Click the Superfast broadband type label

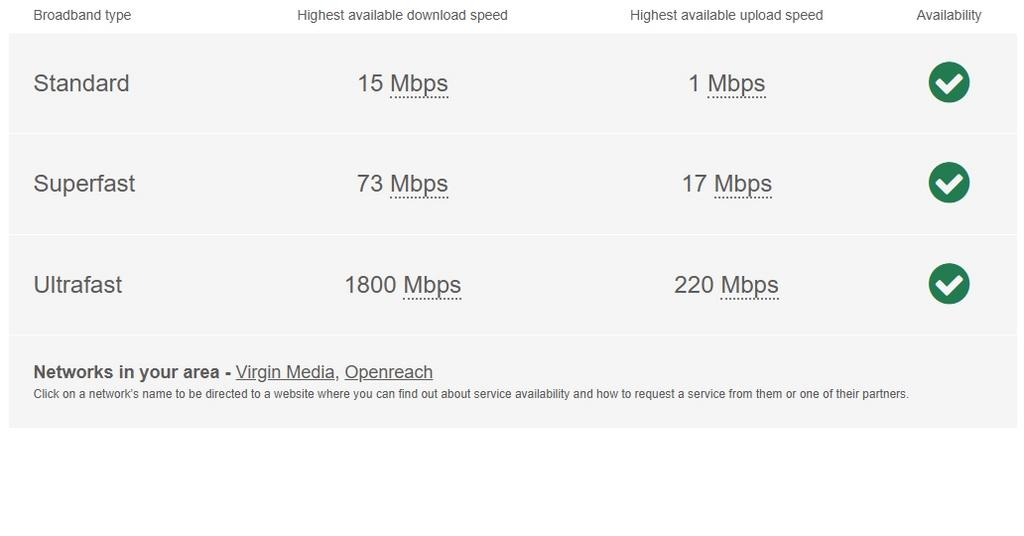pos(84,184)
